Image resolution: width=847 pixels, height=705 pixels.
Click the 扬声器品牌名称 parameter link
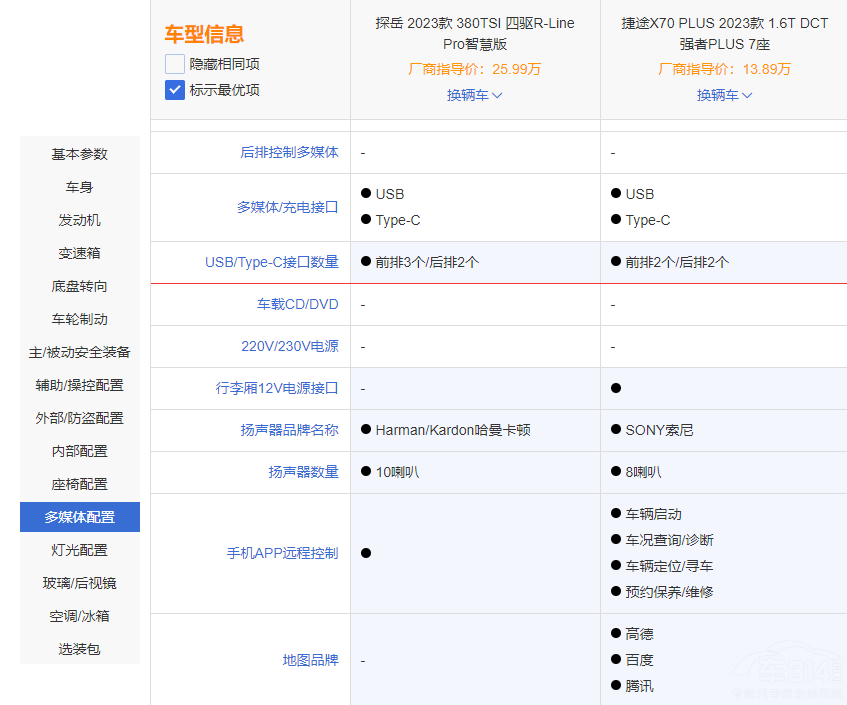coord(290,430)
